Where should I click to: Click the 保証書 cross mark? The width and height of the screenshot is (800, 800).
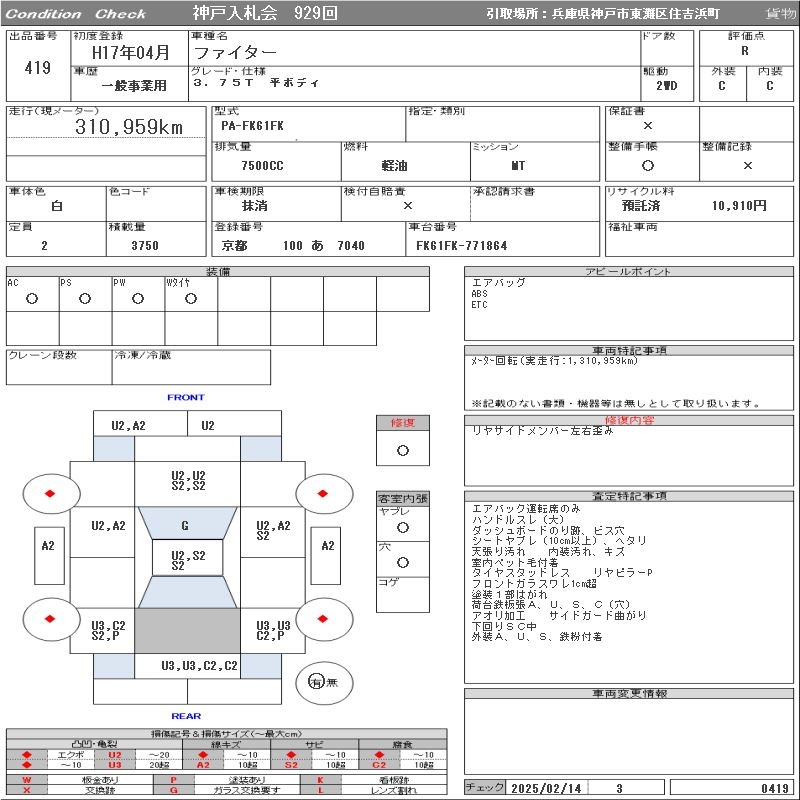[648, 126]
